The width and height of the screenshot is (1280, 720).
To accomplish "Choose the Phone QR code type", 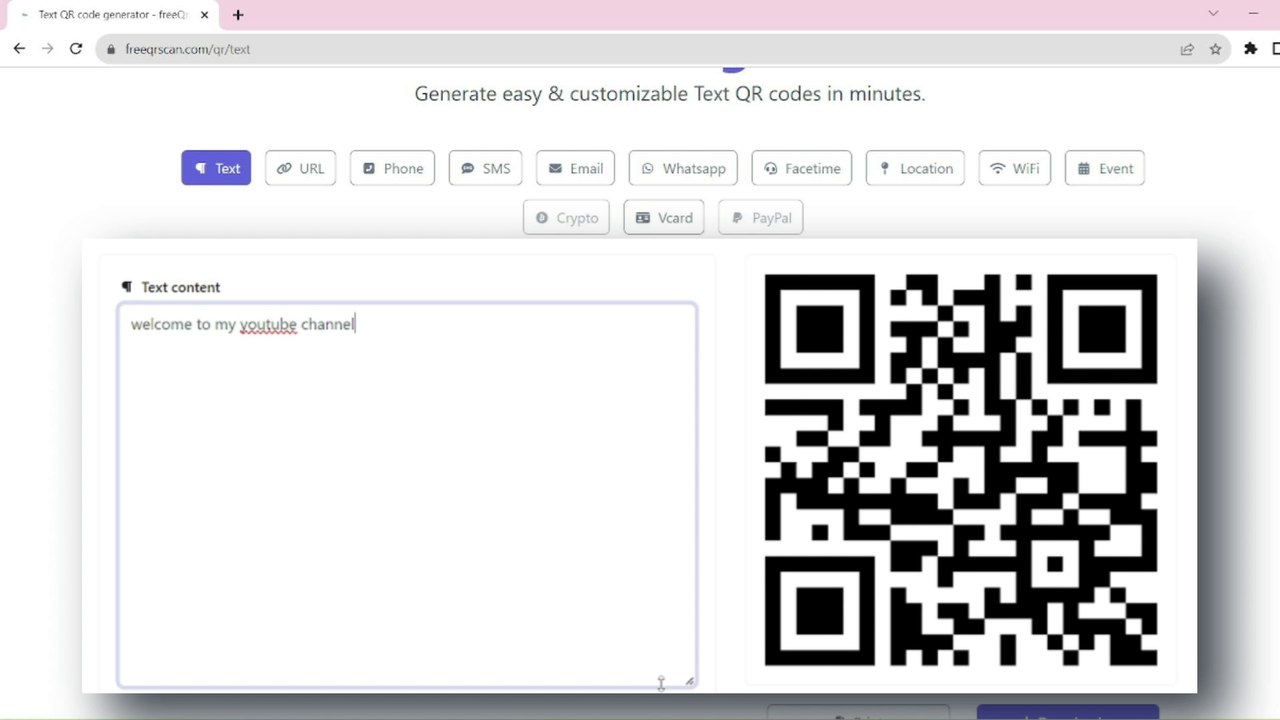I will click(x=392, y=168).
